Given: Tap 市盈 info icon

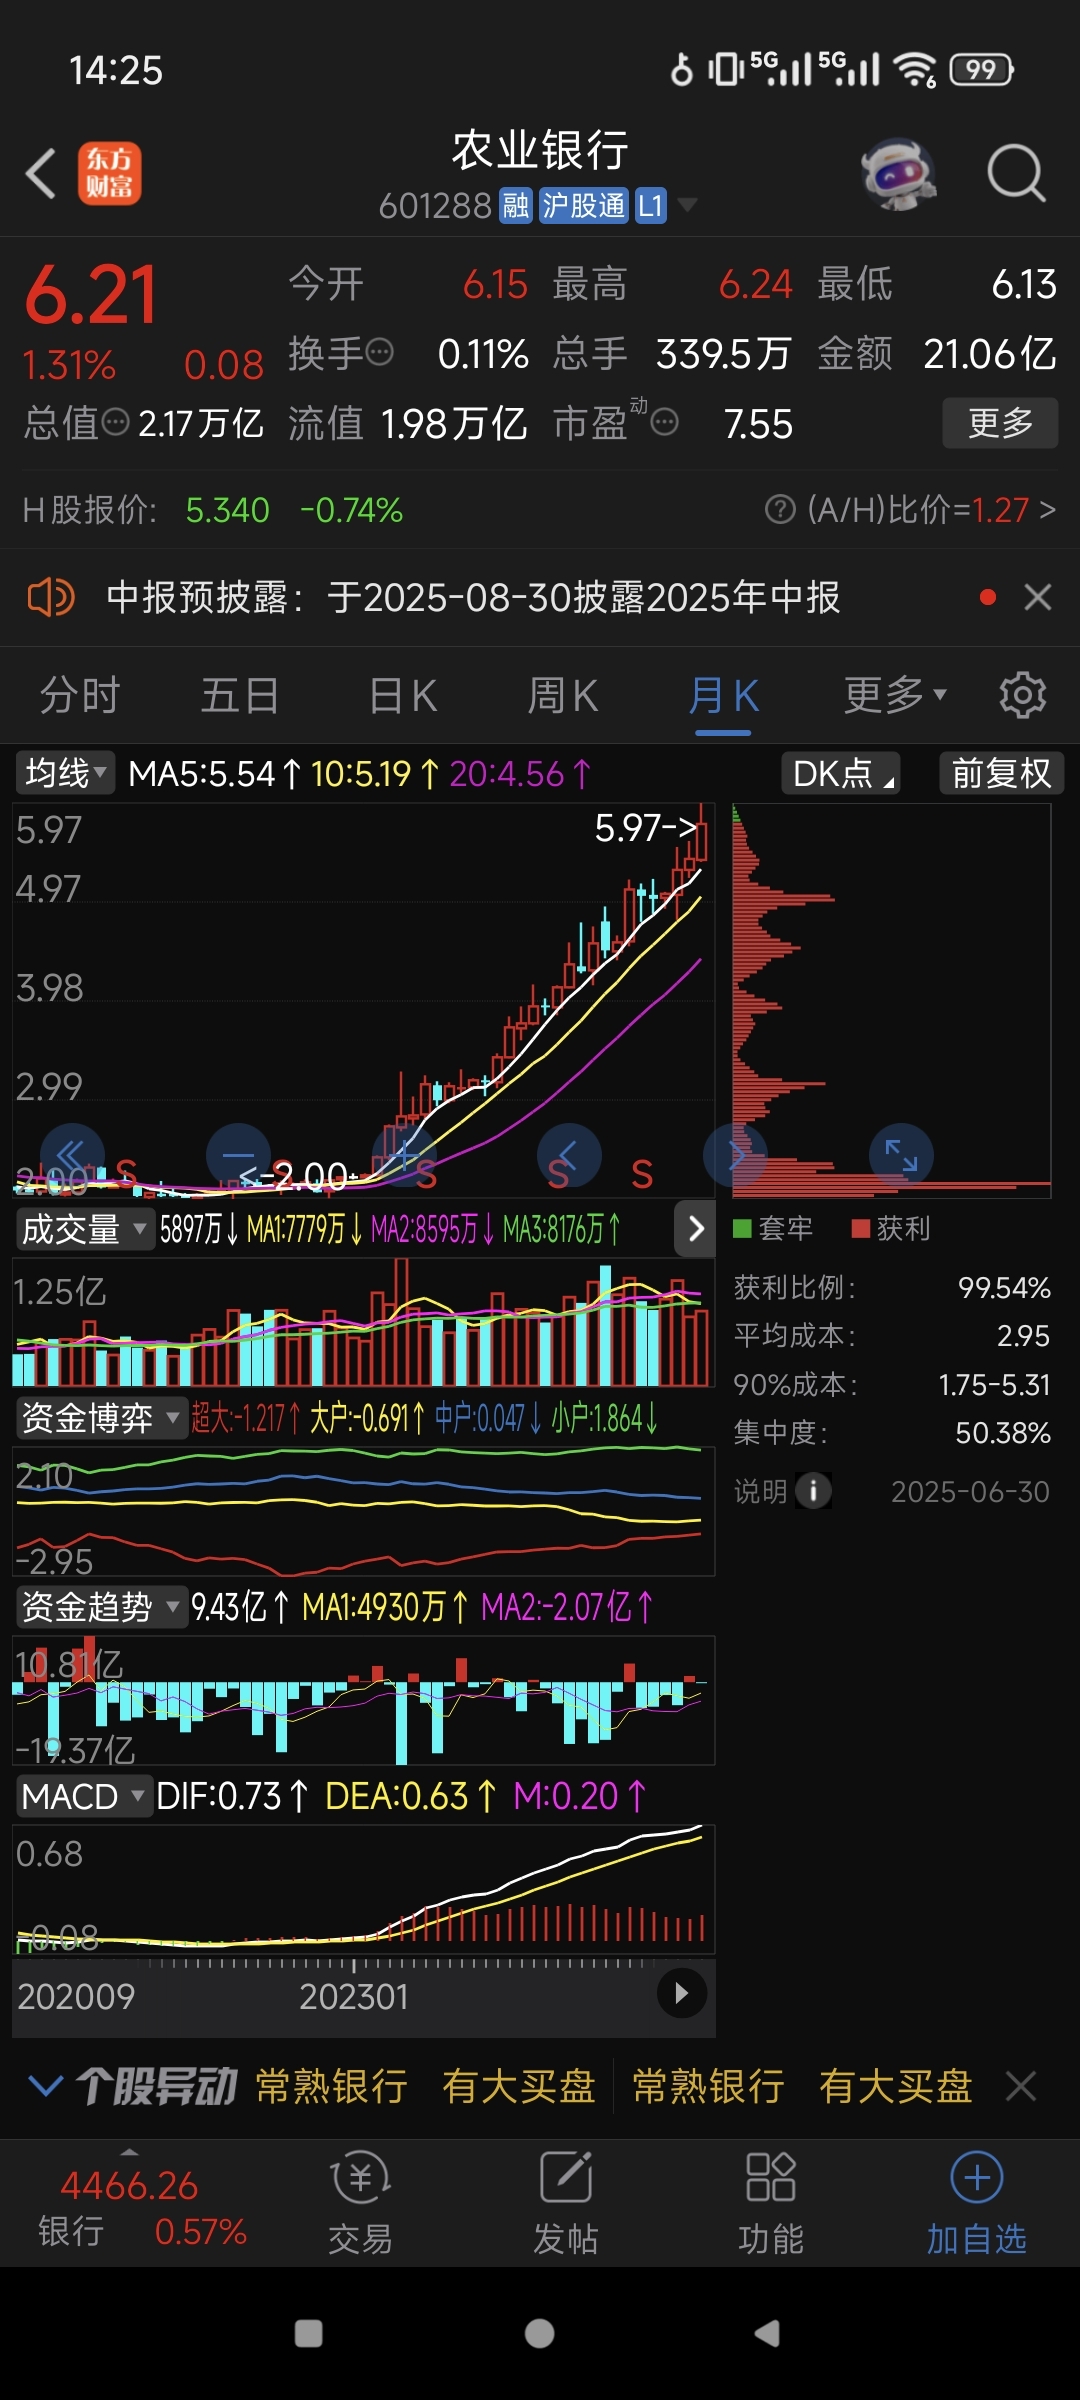Looking at the screenshot, I should point(665,422).
